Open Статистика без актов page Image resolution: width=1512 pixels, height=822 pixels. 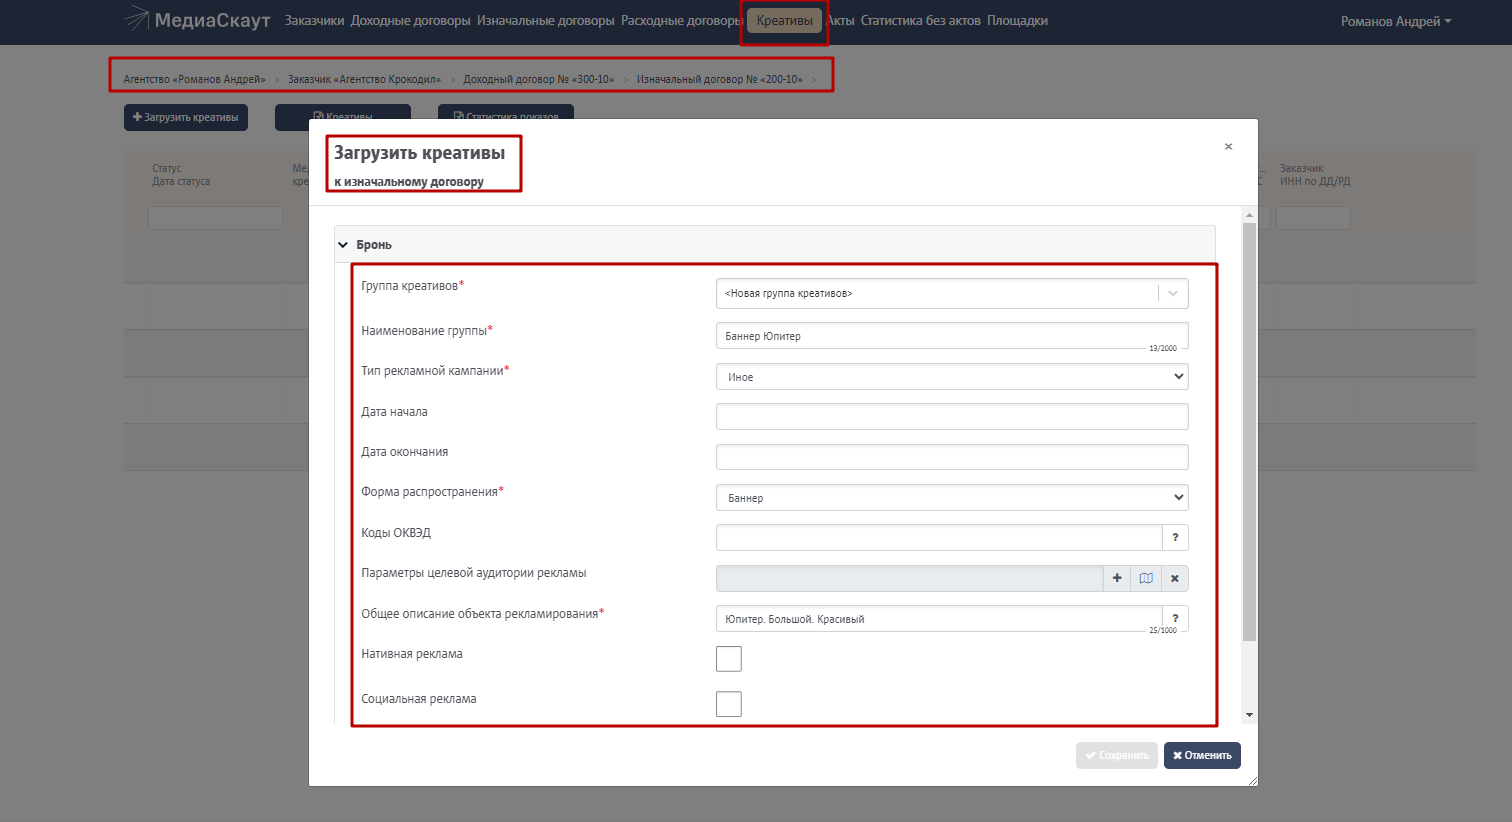click(920, 21)
